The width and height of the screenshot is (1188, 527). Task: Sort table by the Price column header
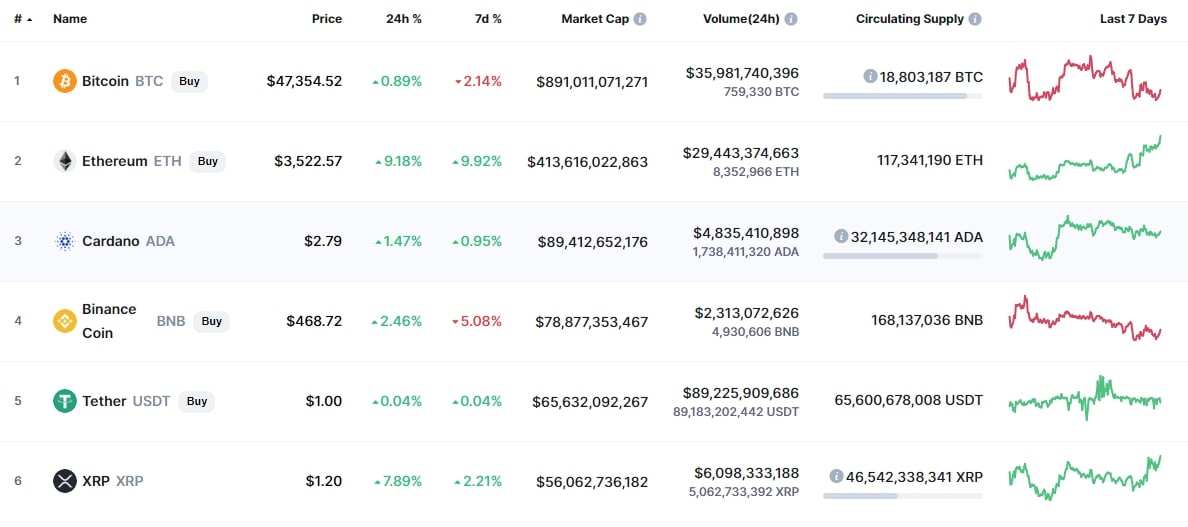[x=327, y=19]
